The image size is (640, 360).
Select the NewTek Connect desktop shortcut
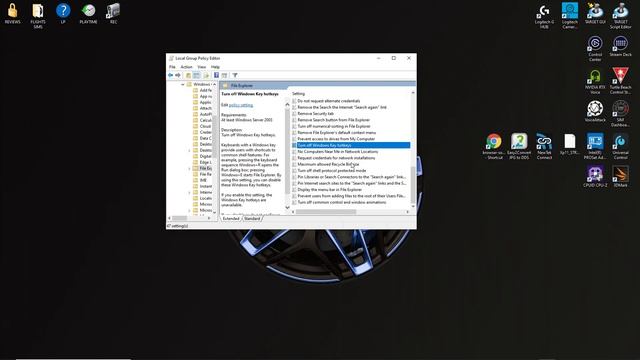[544, 147]
